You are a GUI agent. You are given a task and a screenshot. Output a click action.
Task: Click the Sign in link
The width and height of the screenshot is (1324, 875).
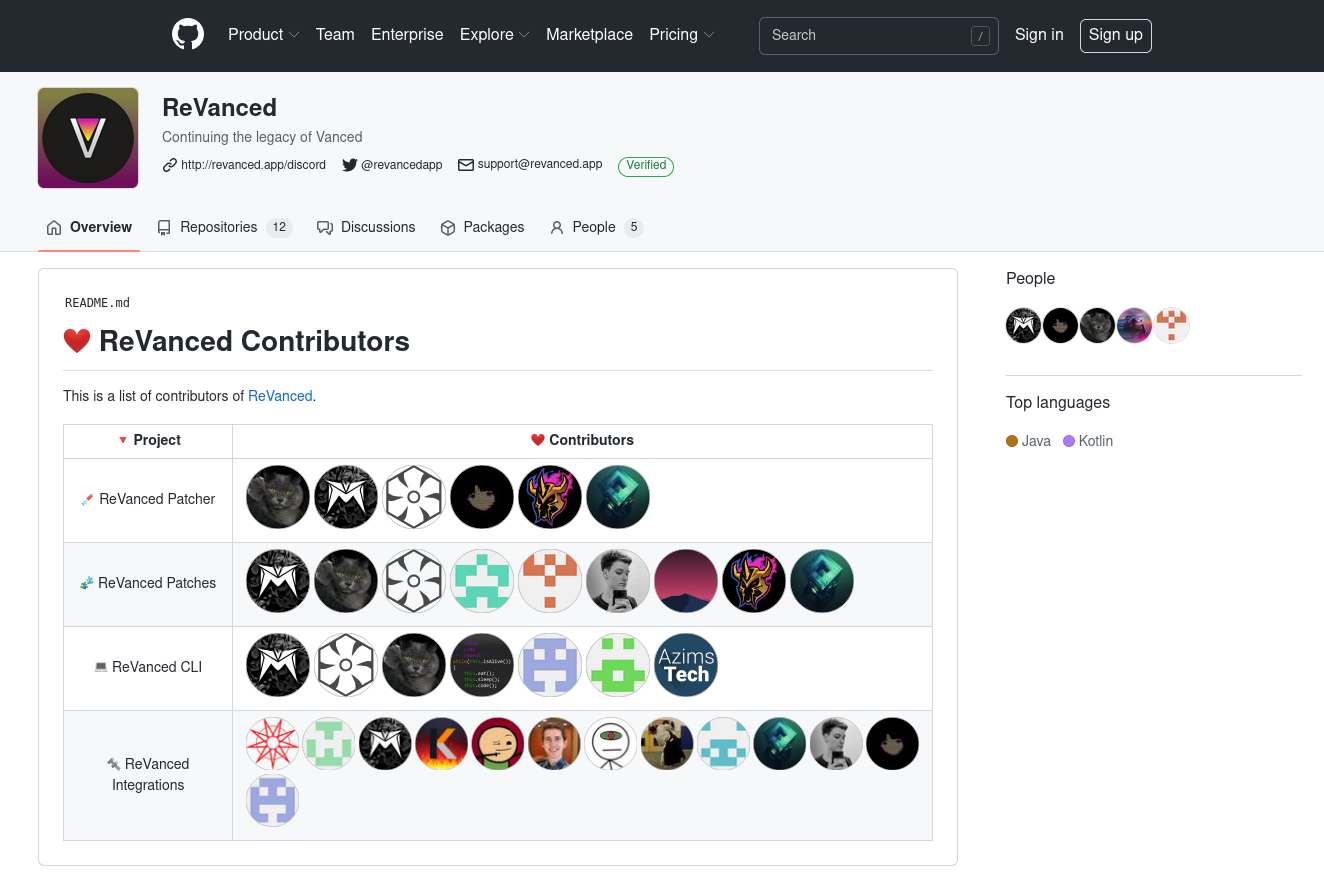pyautogui.click(x=1039, y=35)
